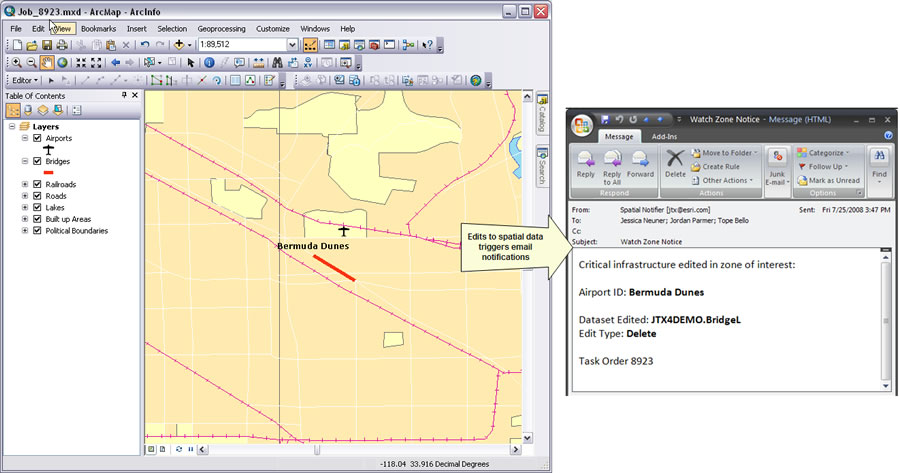Open the Catalog side tab
Screen dimensions: 900x473
coord(543,115)
